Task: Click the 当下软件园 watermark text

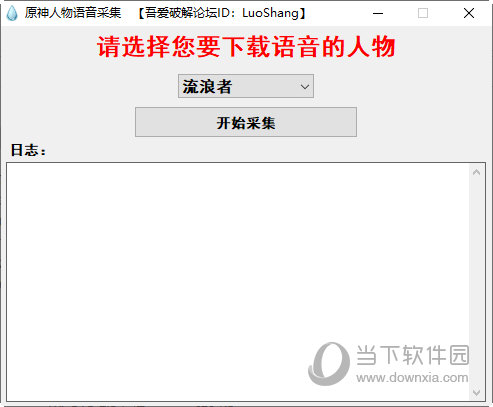Action: pos(413,355)
